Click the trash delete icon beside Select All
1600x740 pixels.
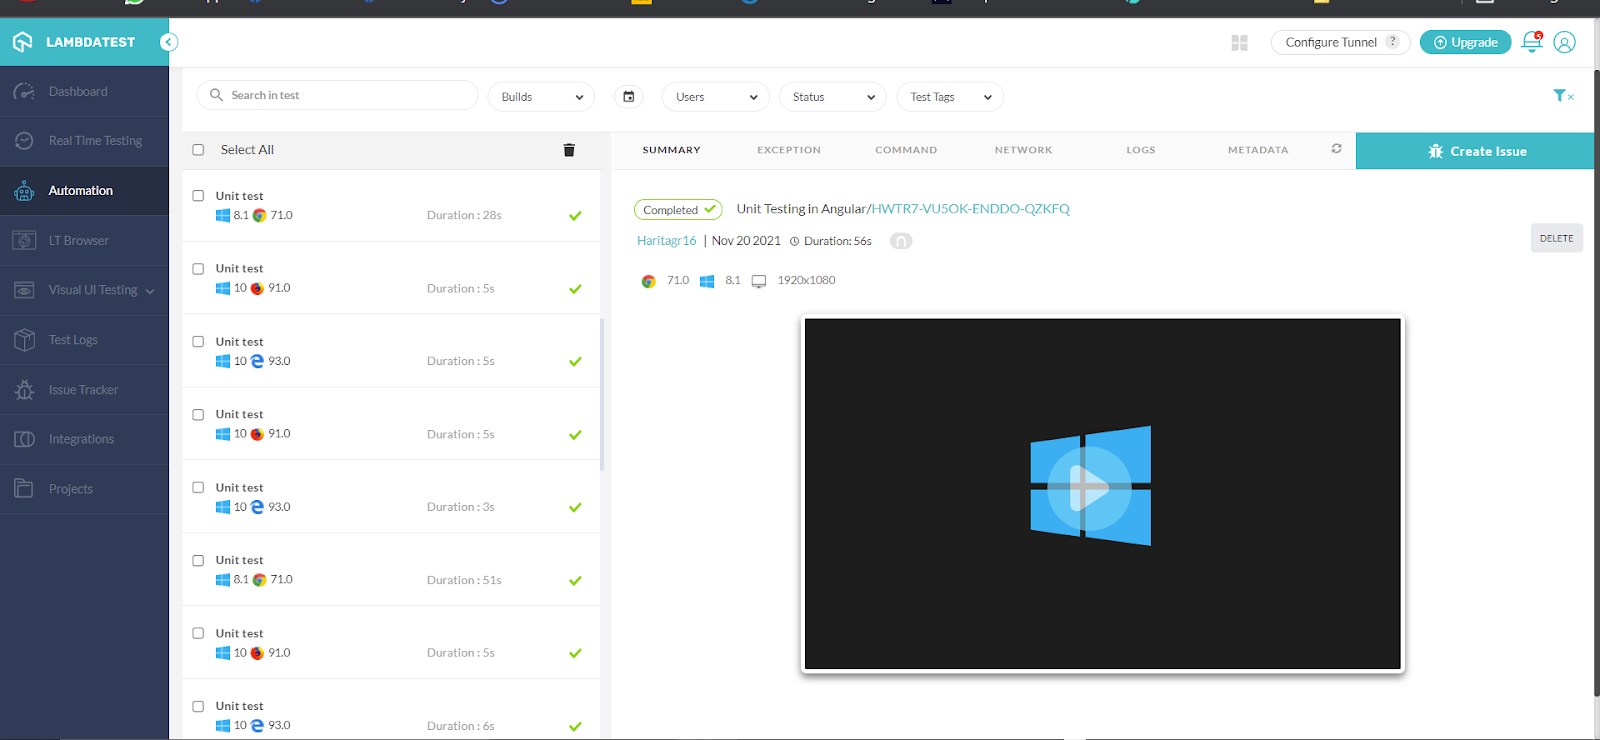[x=569, y=150]
